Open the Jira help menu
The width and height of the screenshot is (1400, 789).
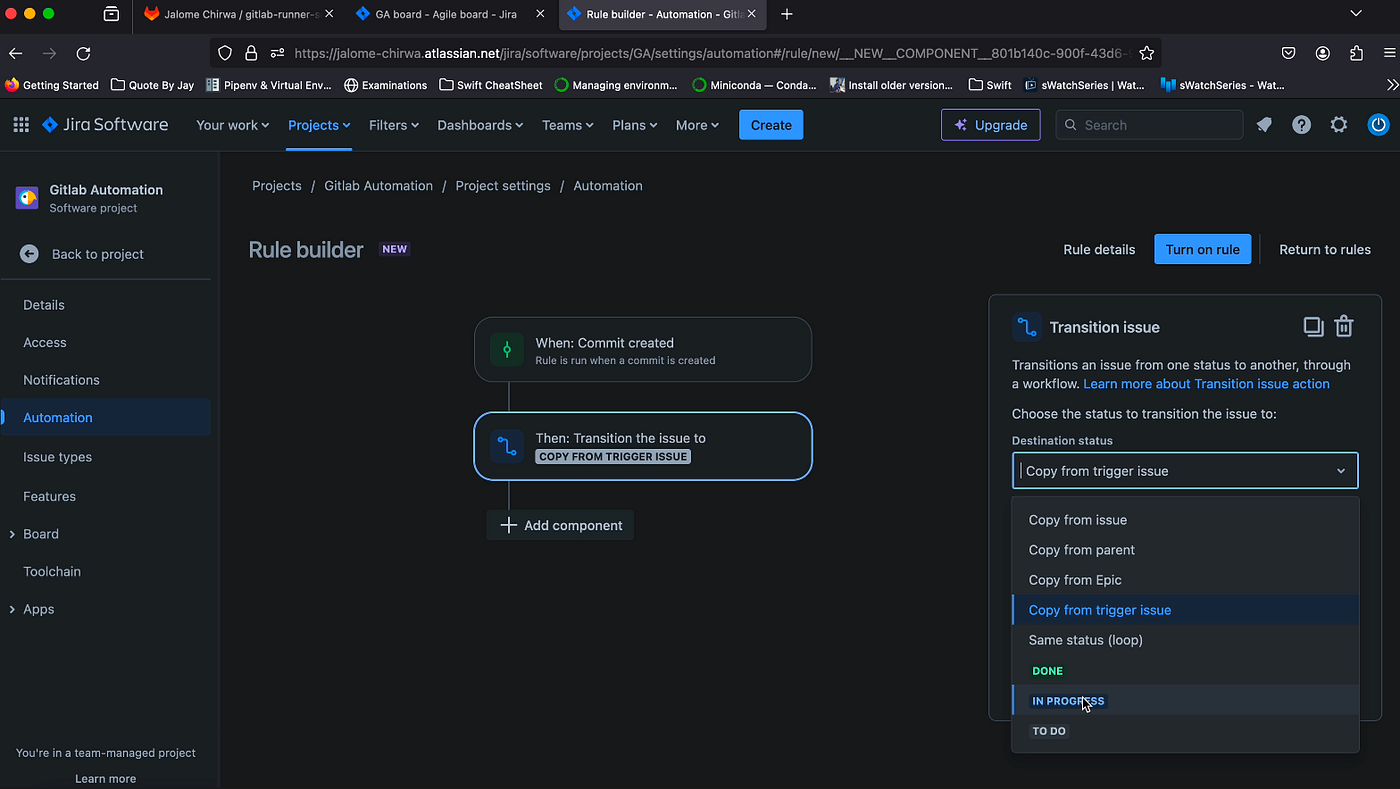(1301, 124)
